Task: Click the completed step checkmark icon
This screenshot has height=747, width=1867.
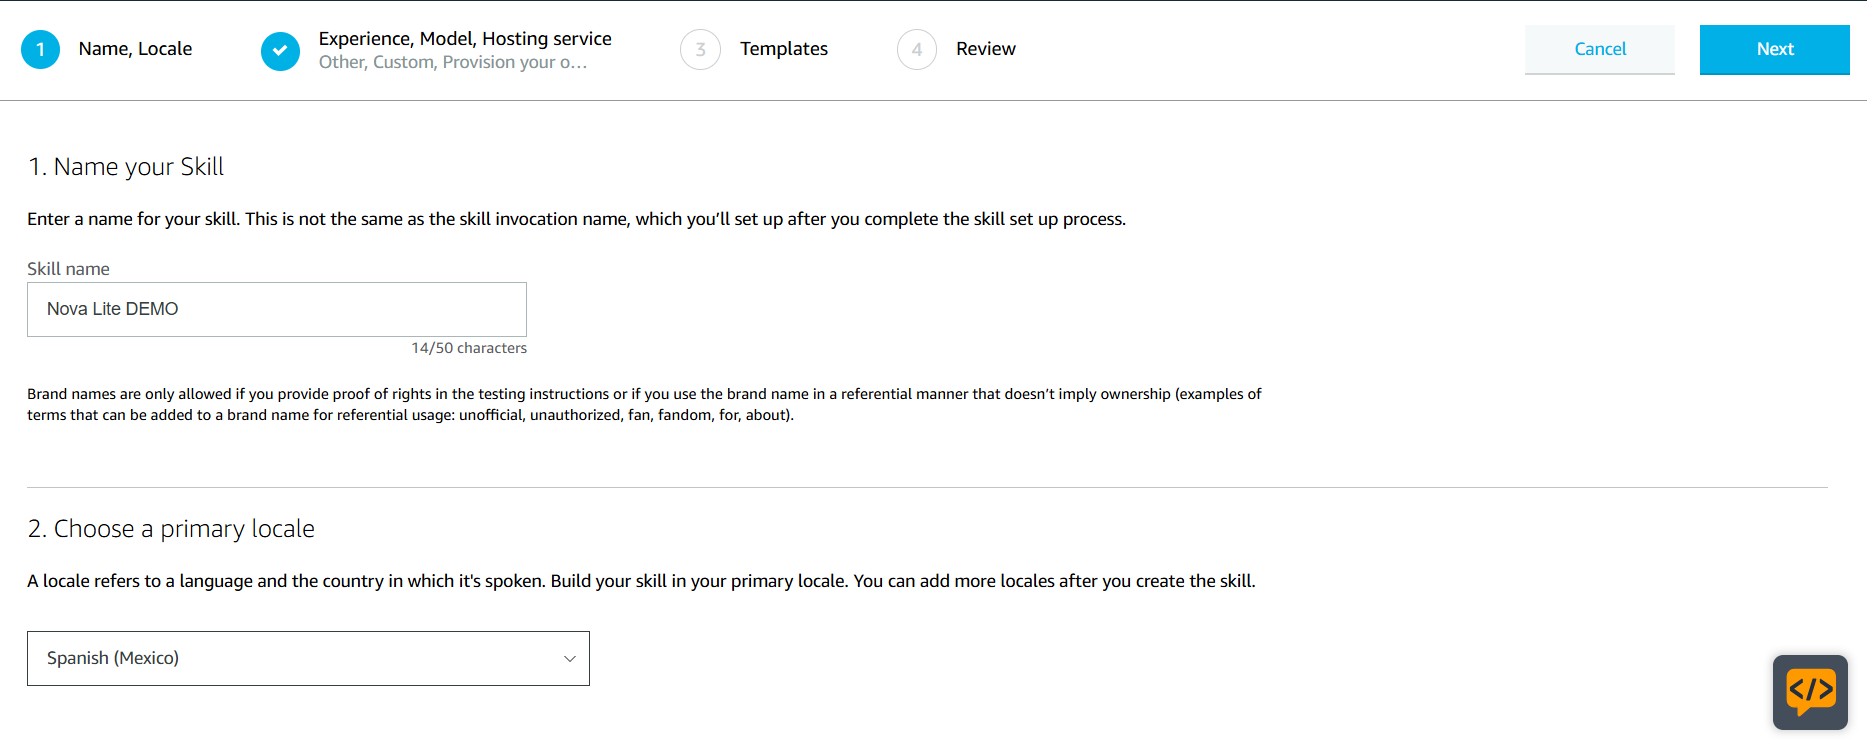Action: 280,50
